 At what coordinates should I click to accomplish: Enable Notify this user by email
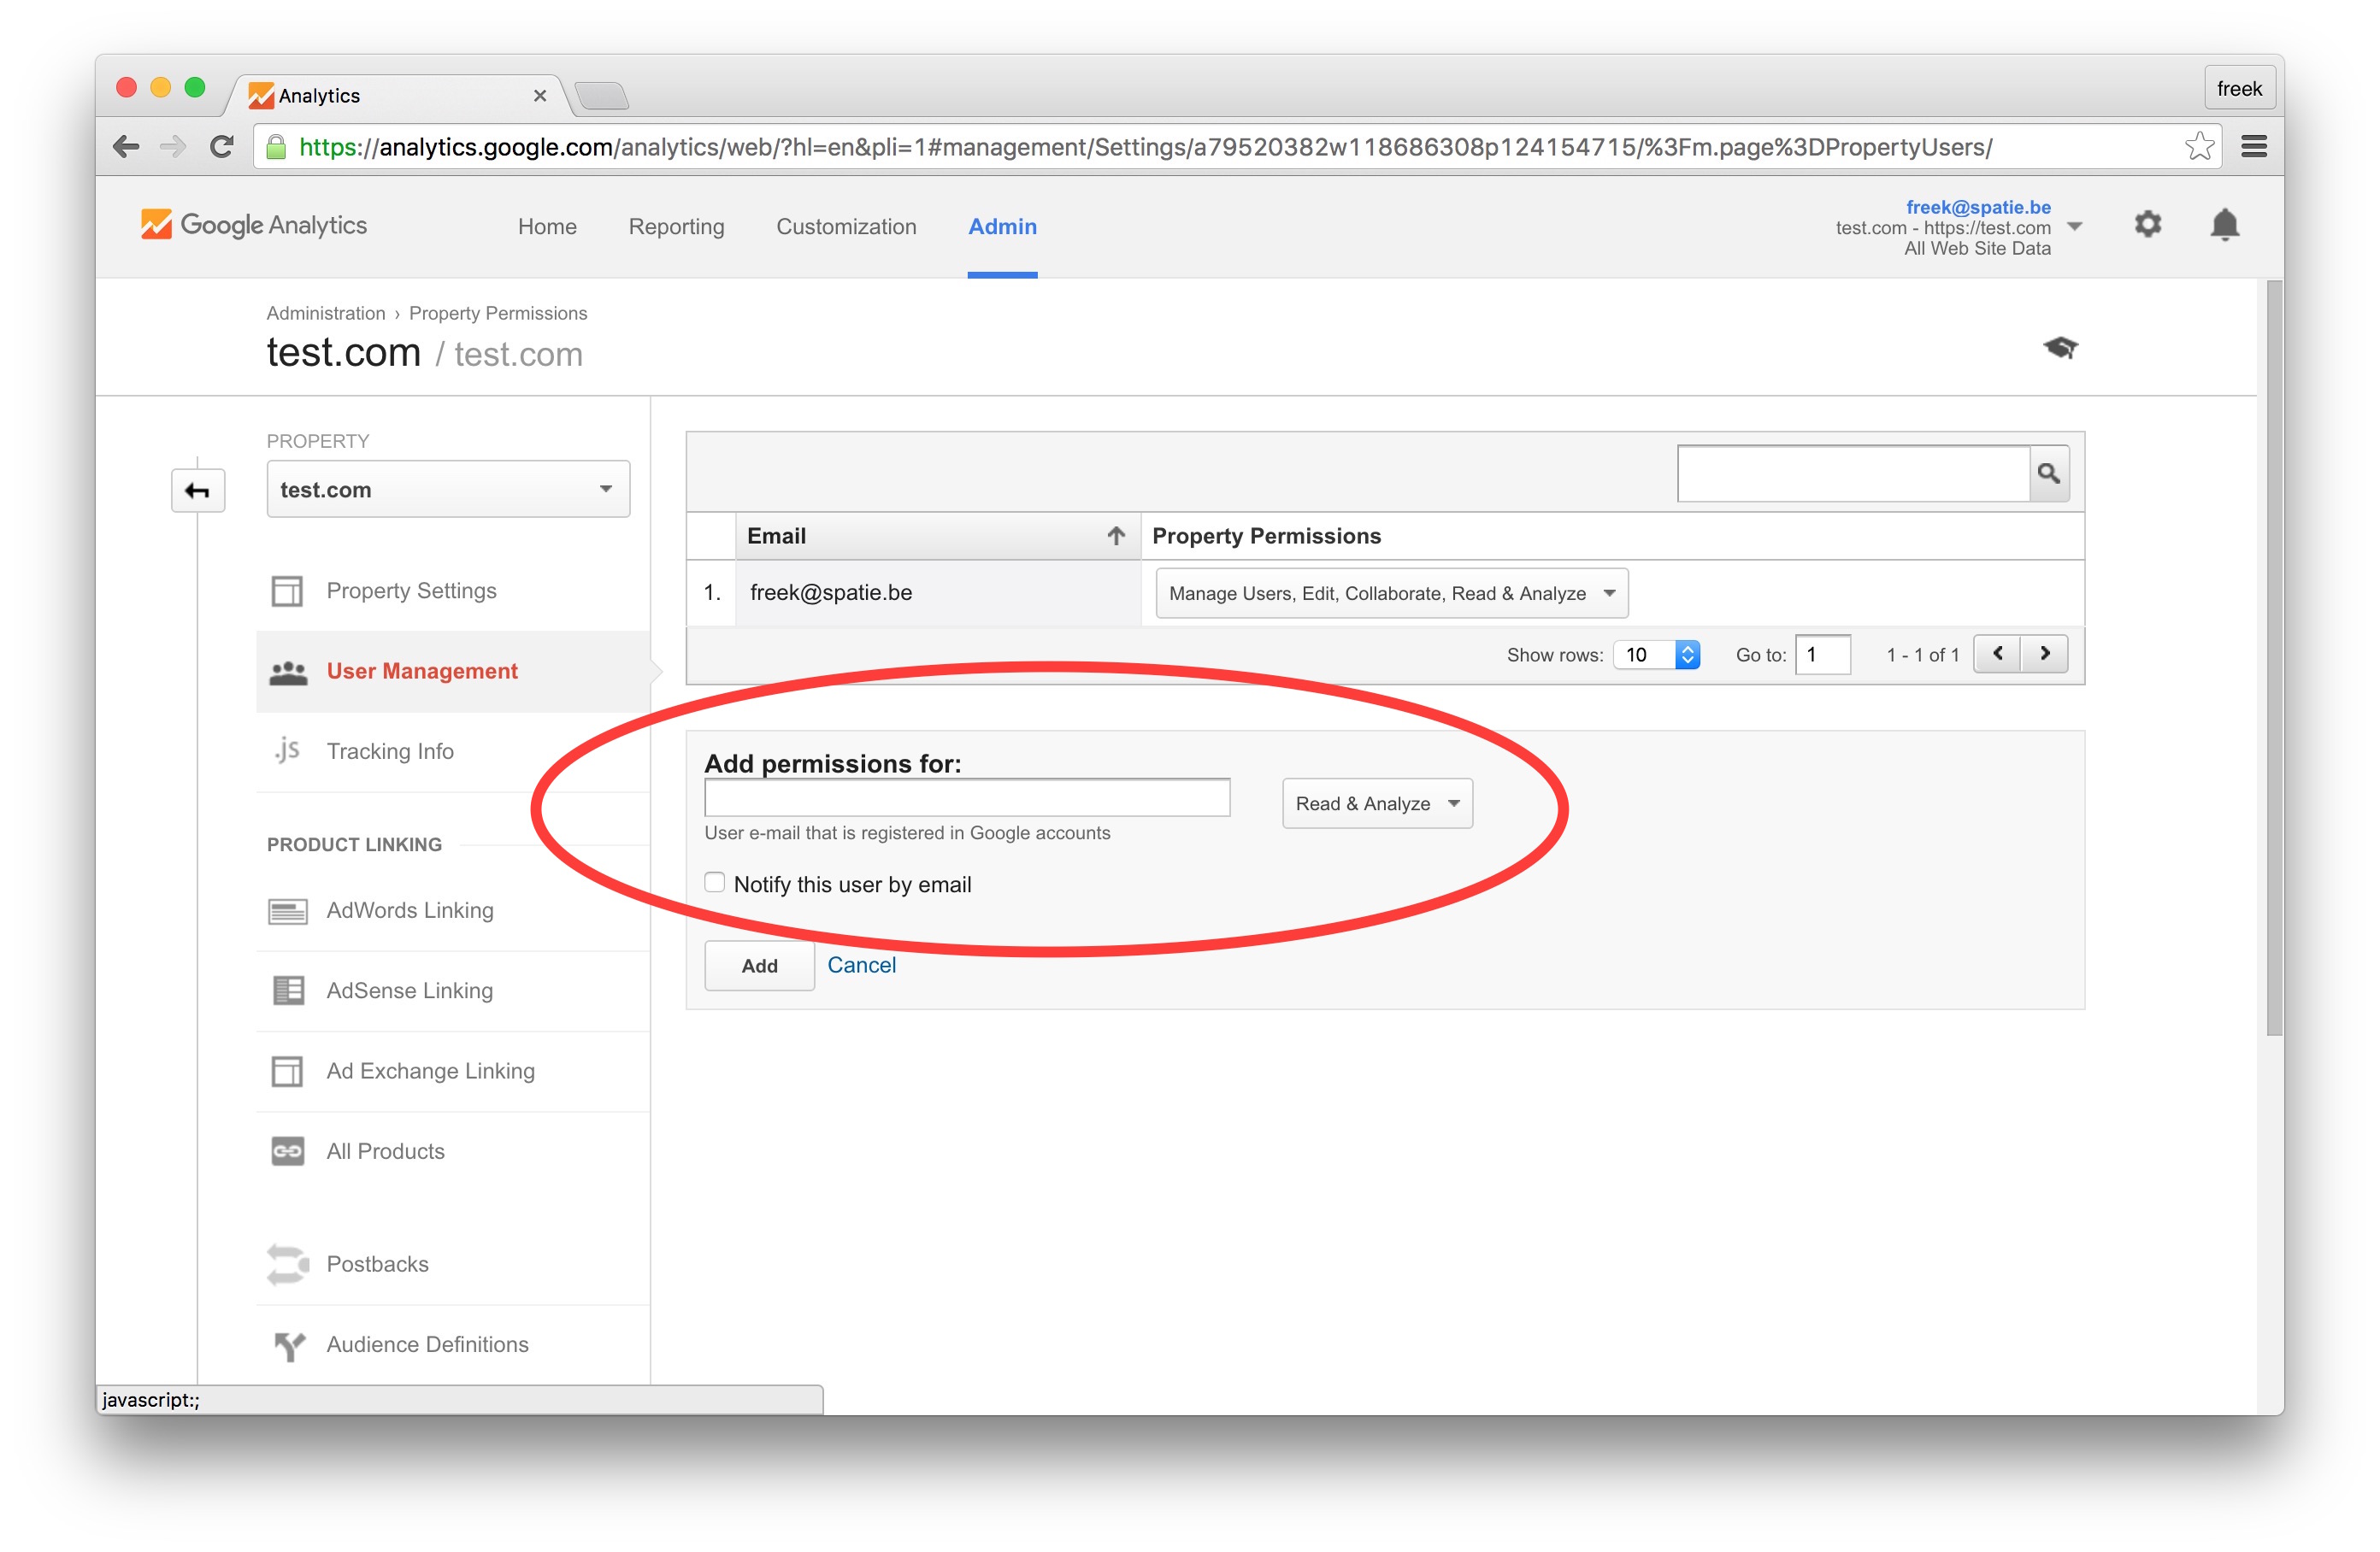714,882
